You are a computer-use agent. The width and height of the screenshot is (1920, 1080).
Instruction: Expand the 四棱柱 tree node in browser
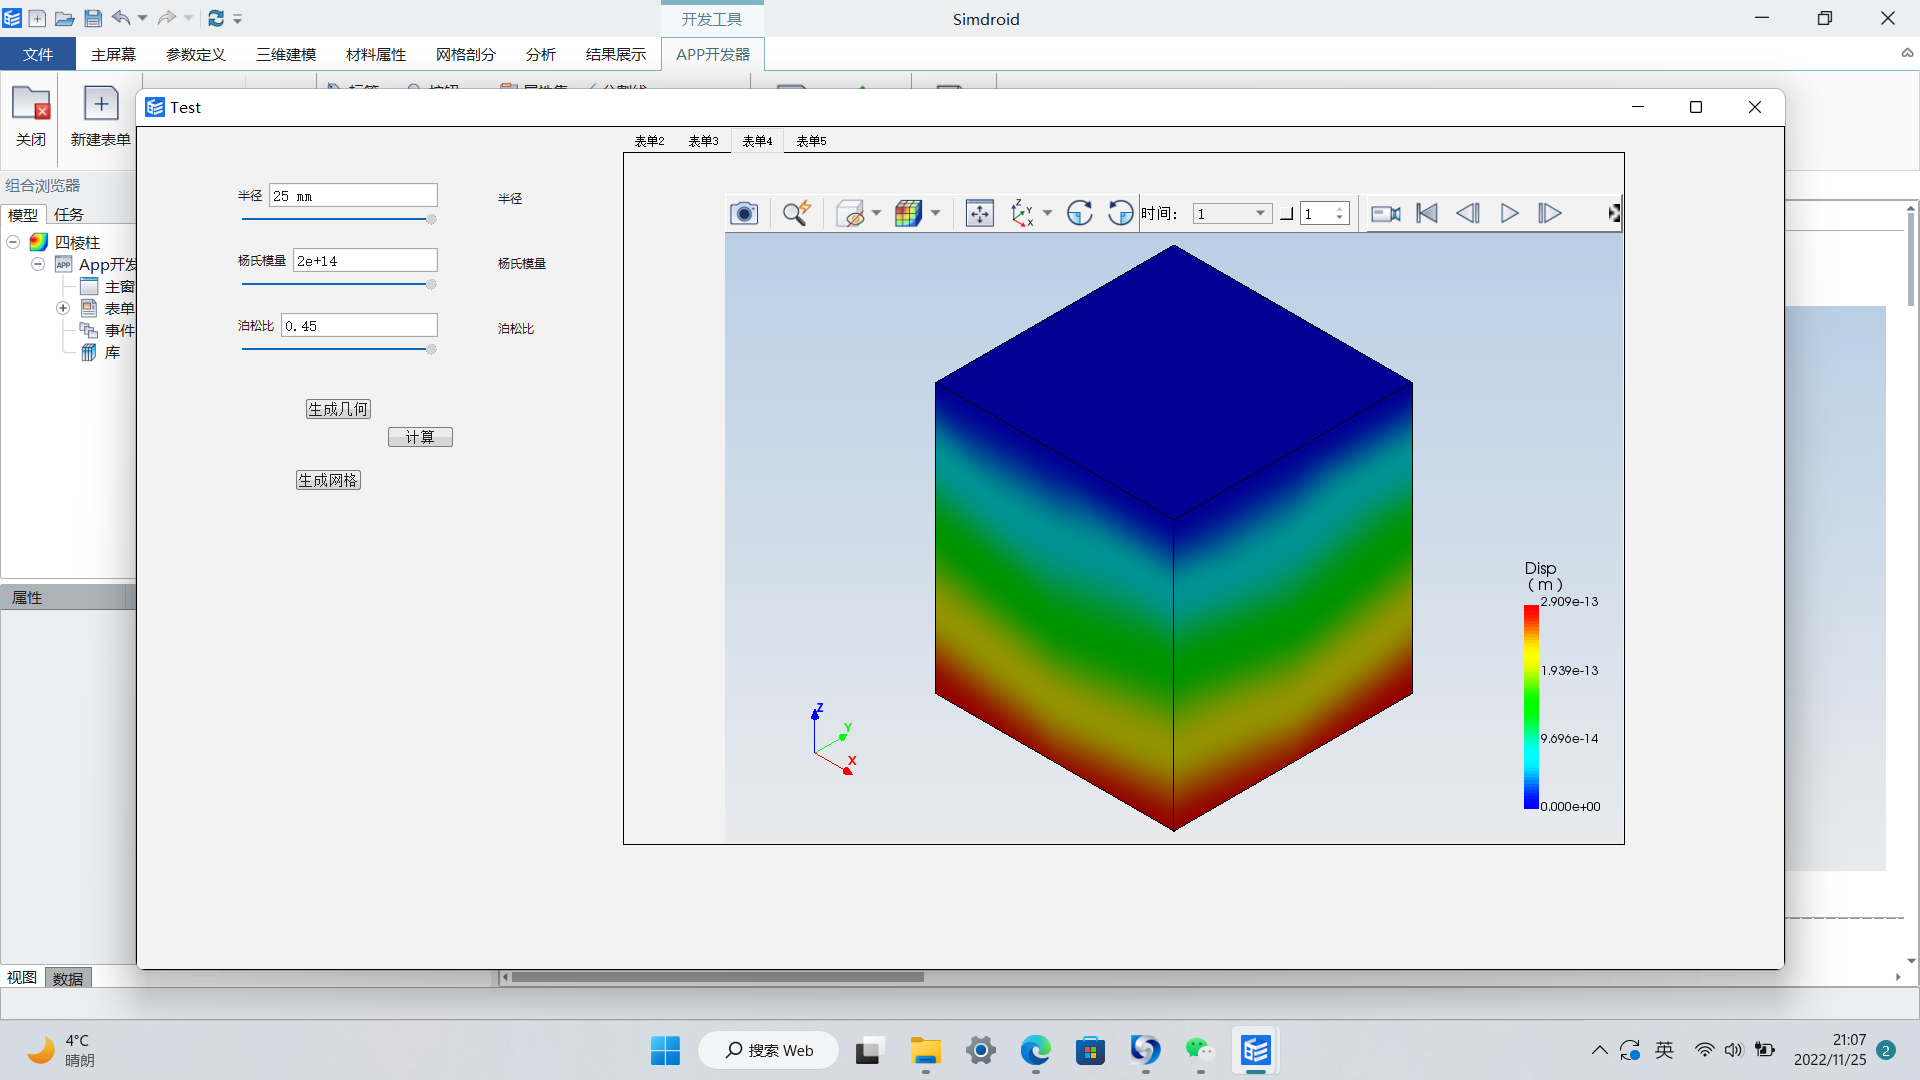coord(12,241)
